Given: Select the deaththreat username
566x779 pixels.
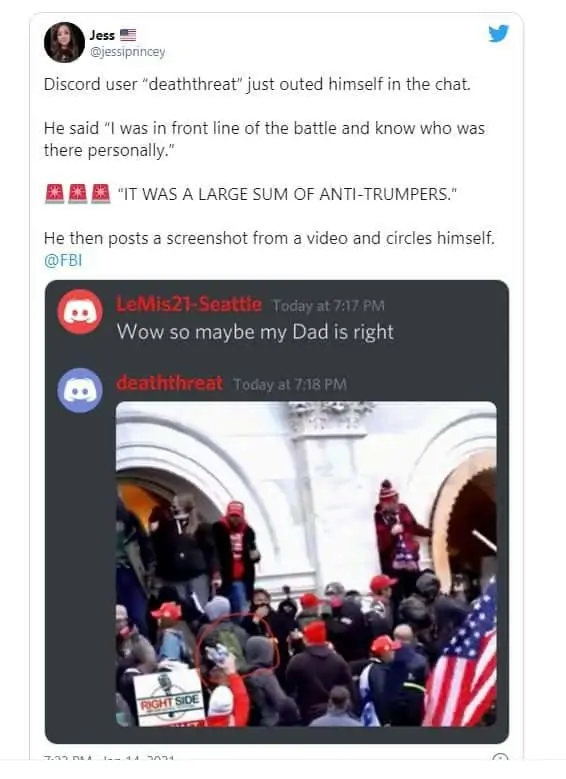Looking at the screenshot, I should pos(169,383).
